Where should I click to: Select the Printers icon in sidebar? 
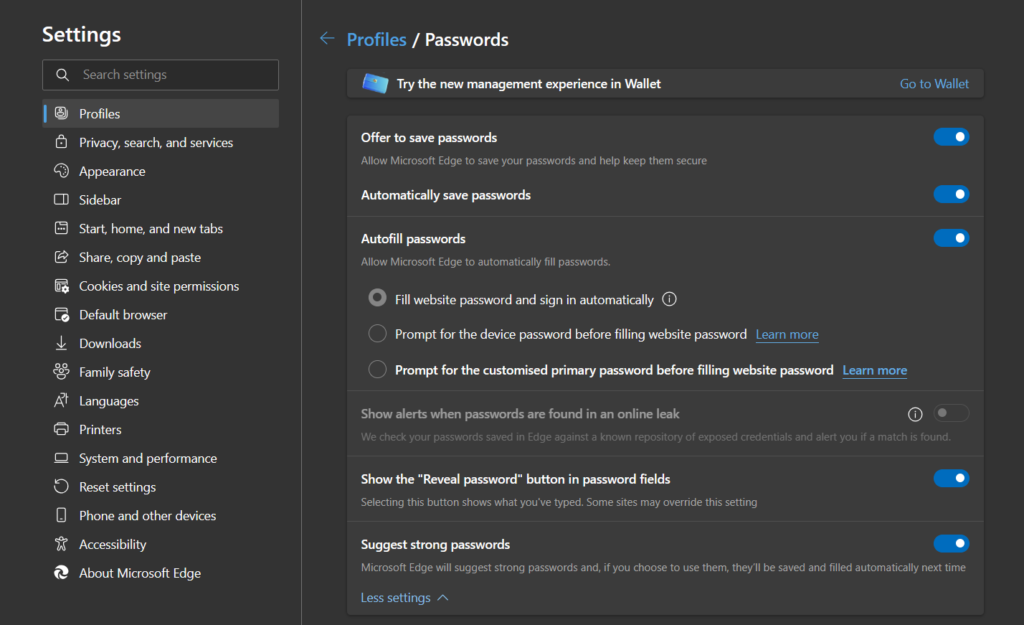click(x=61, y=429)
